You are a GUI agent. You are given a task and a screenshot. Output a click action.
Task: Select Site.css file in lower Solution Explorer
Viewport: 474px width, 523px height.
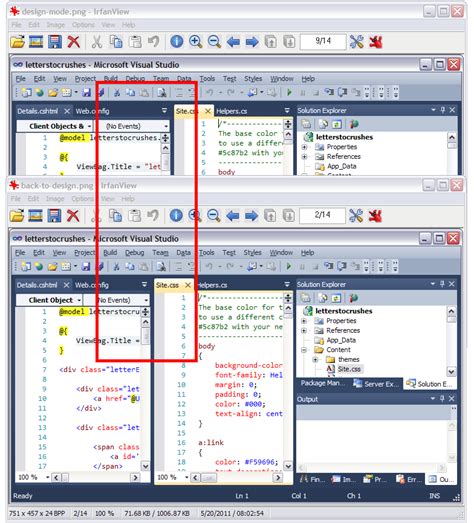349,369
